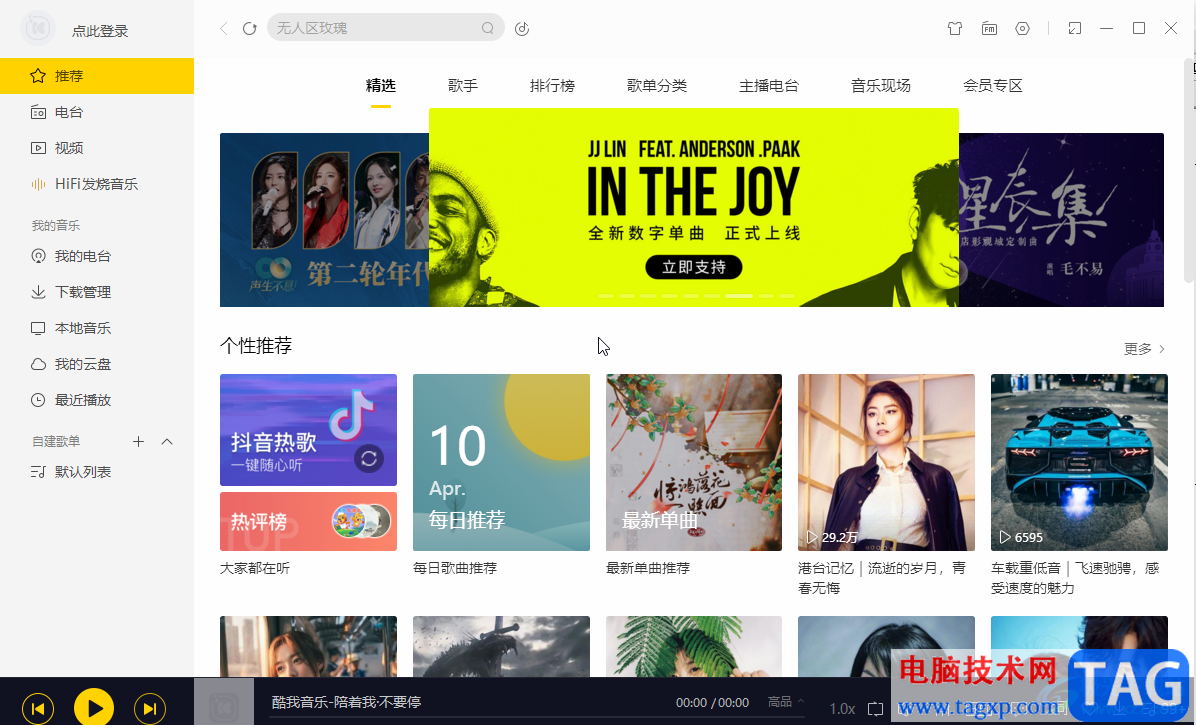The width and height of the screenshot is (1196, 725).
Task: Click the 立即支持 banner button
Action: click(x=693, y=267)
